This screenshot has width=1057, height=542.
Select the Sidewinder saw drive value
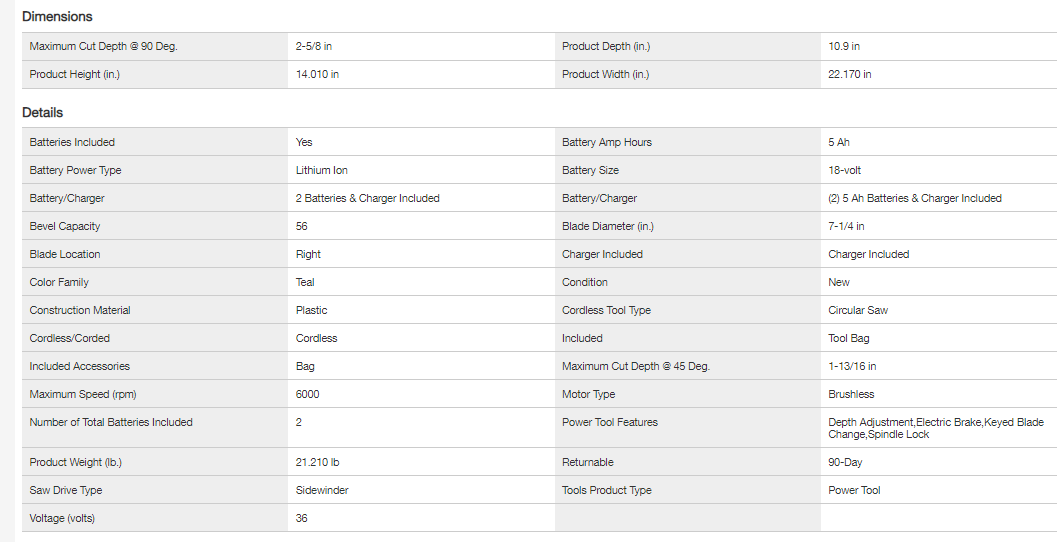(322, 490)
